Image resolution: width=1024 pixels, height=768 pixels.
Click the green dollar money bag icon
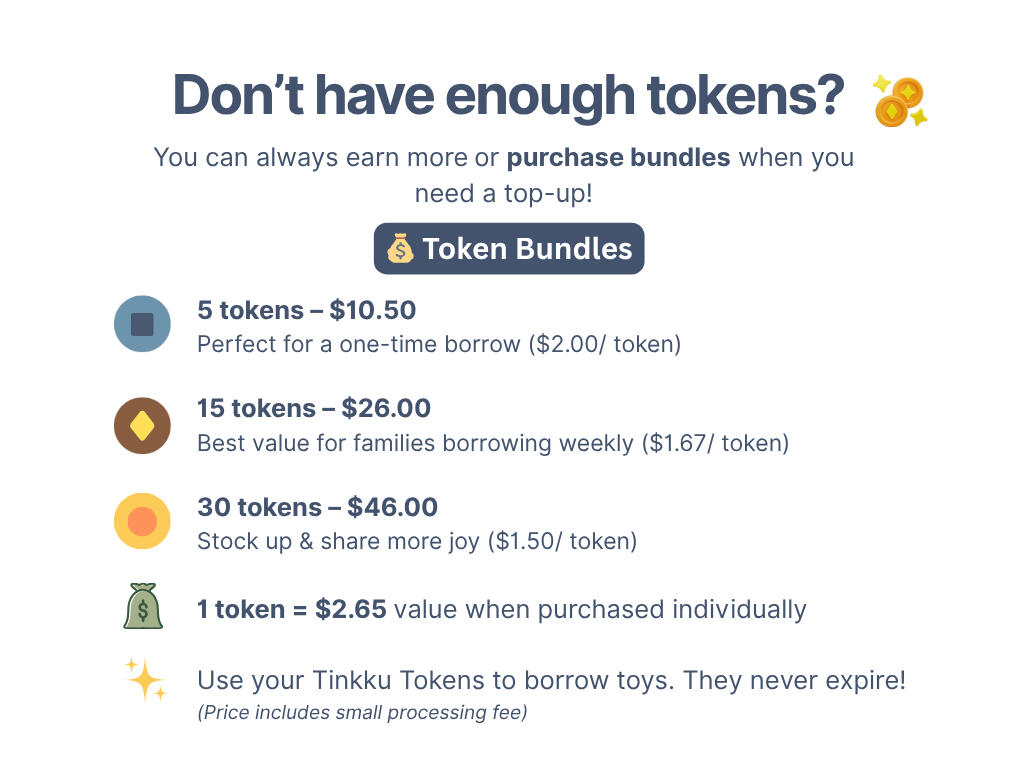143,607
